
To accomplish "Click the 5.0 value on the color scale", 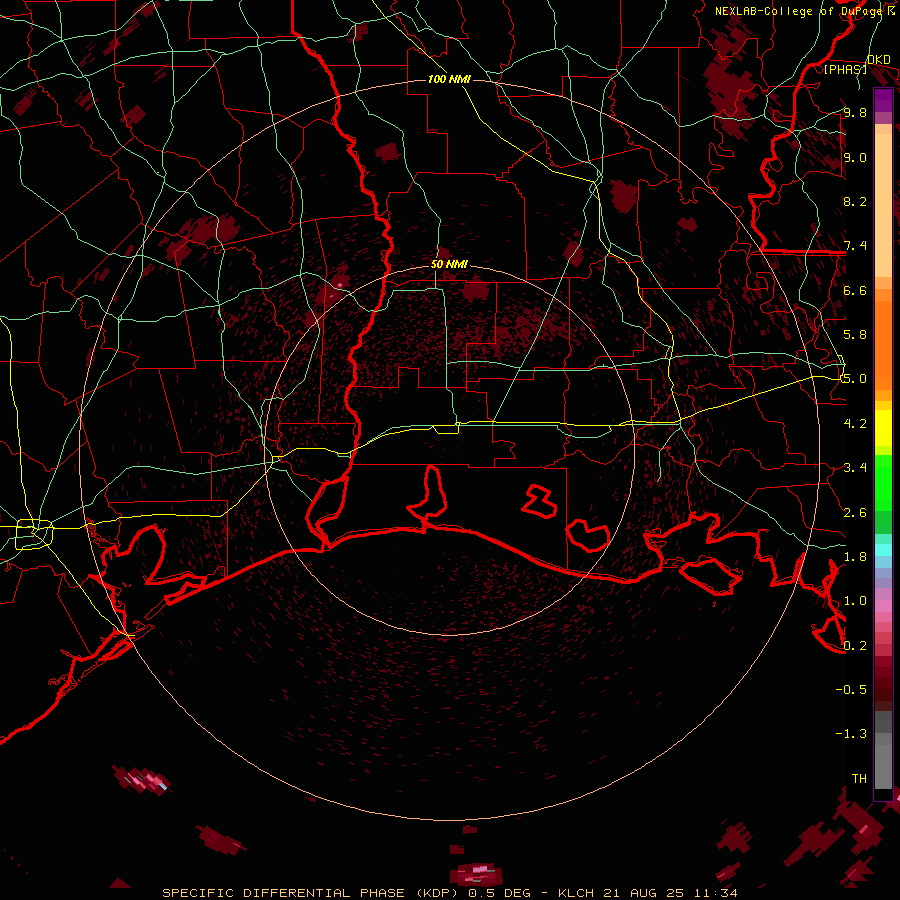I will tap(855, 379).
